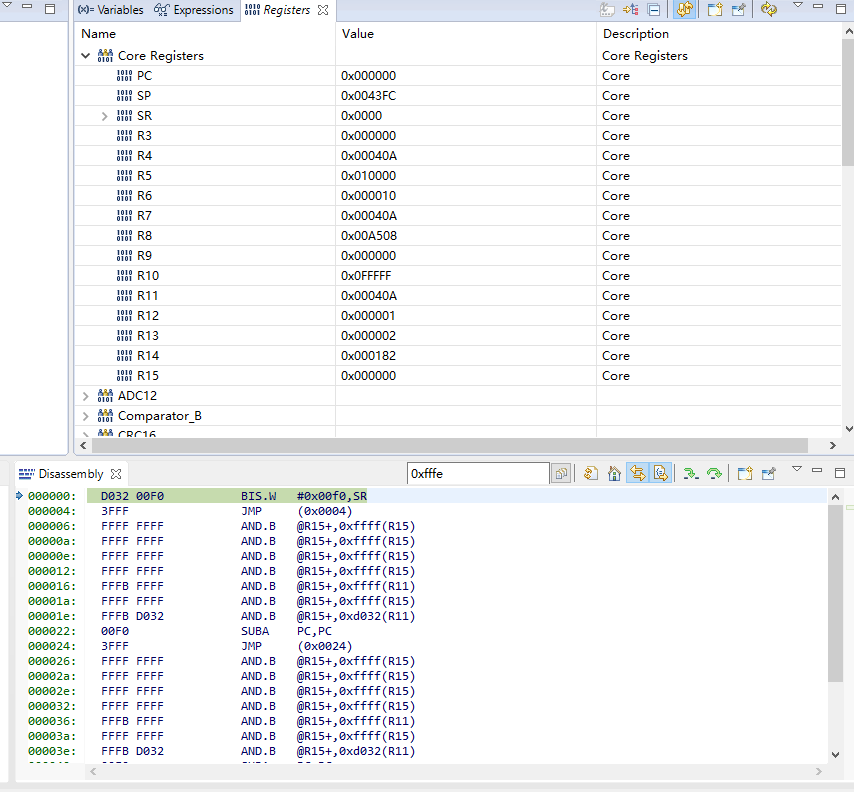Click Show Type Names icon in Registers toolbar
Viewport: 854px width, 792px height.
pyautogui.click(x=607, y=10)
